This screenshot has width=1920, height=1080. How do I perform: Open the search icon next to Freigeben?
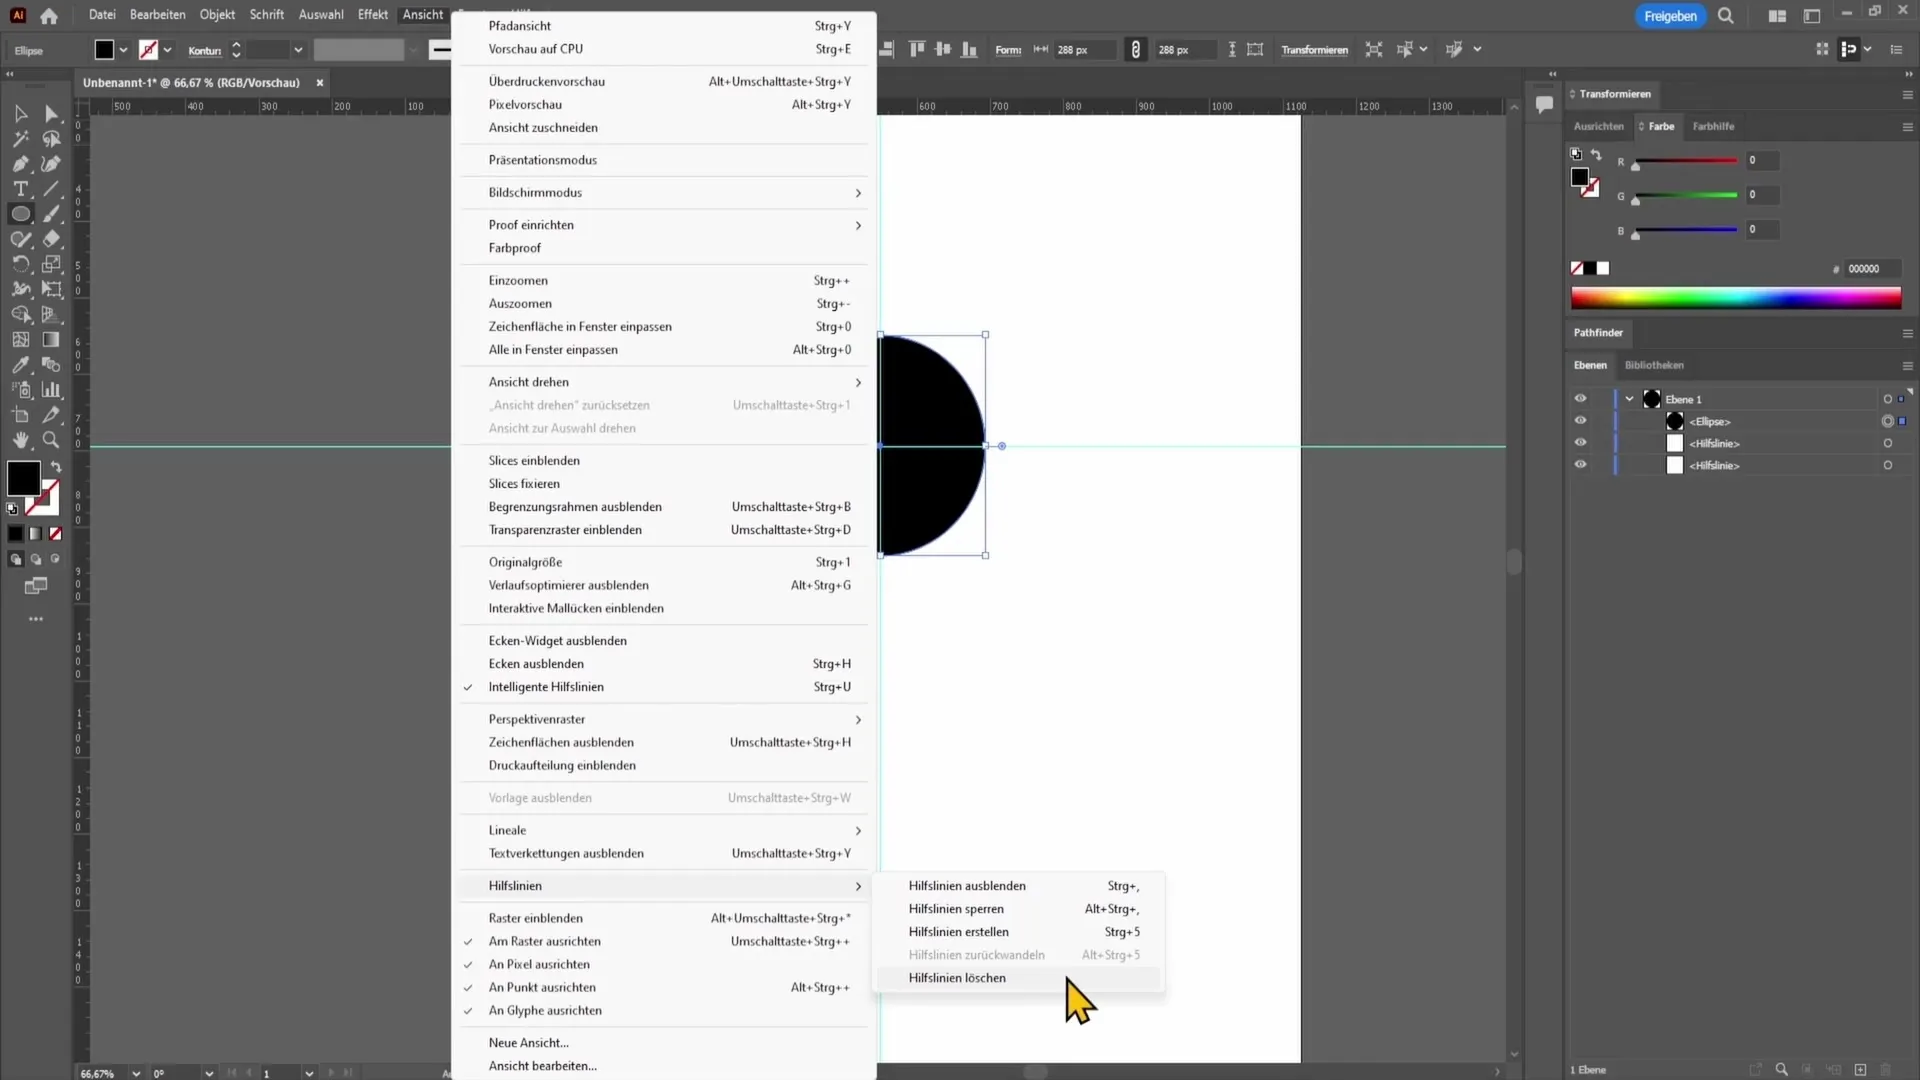pos(1726,16)
